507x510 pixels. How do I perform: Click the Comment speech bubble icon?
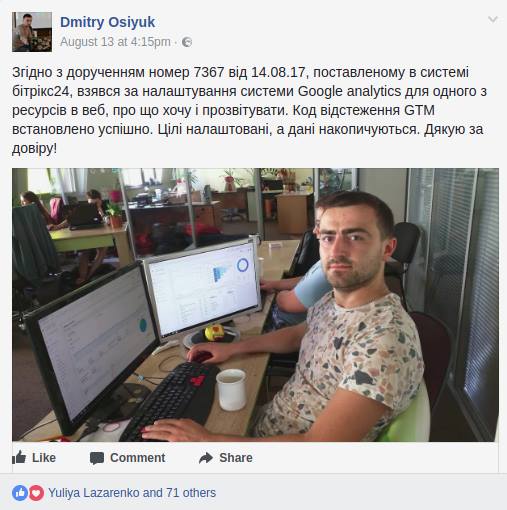click(x=97, y=458)
